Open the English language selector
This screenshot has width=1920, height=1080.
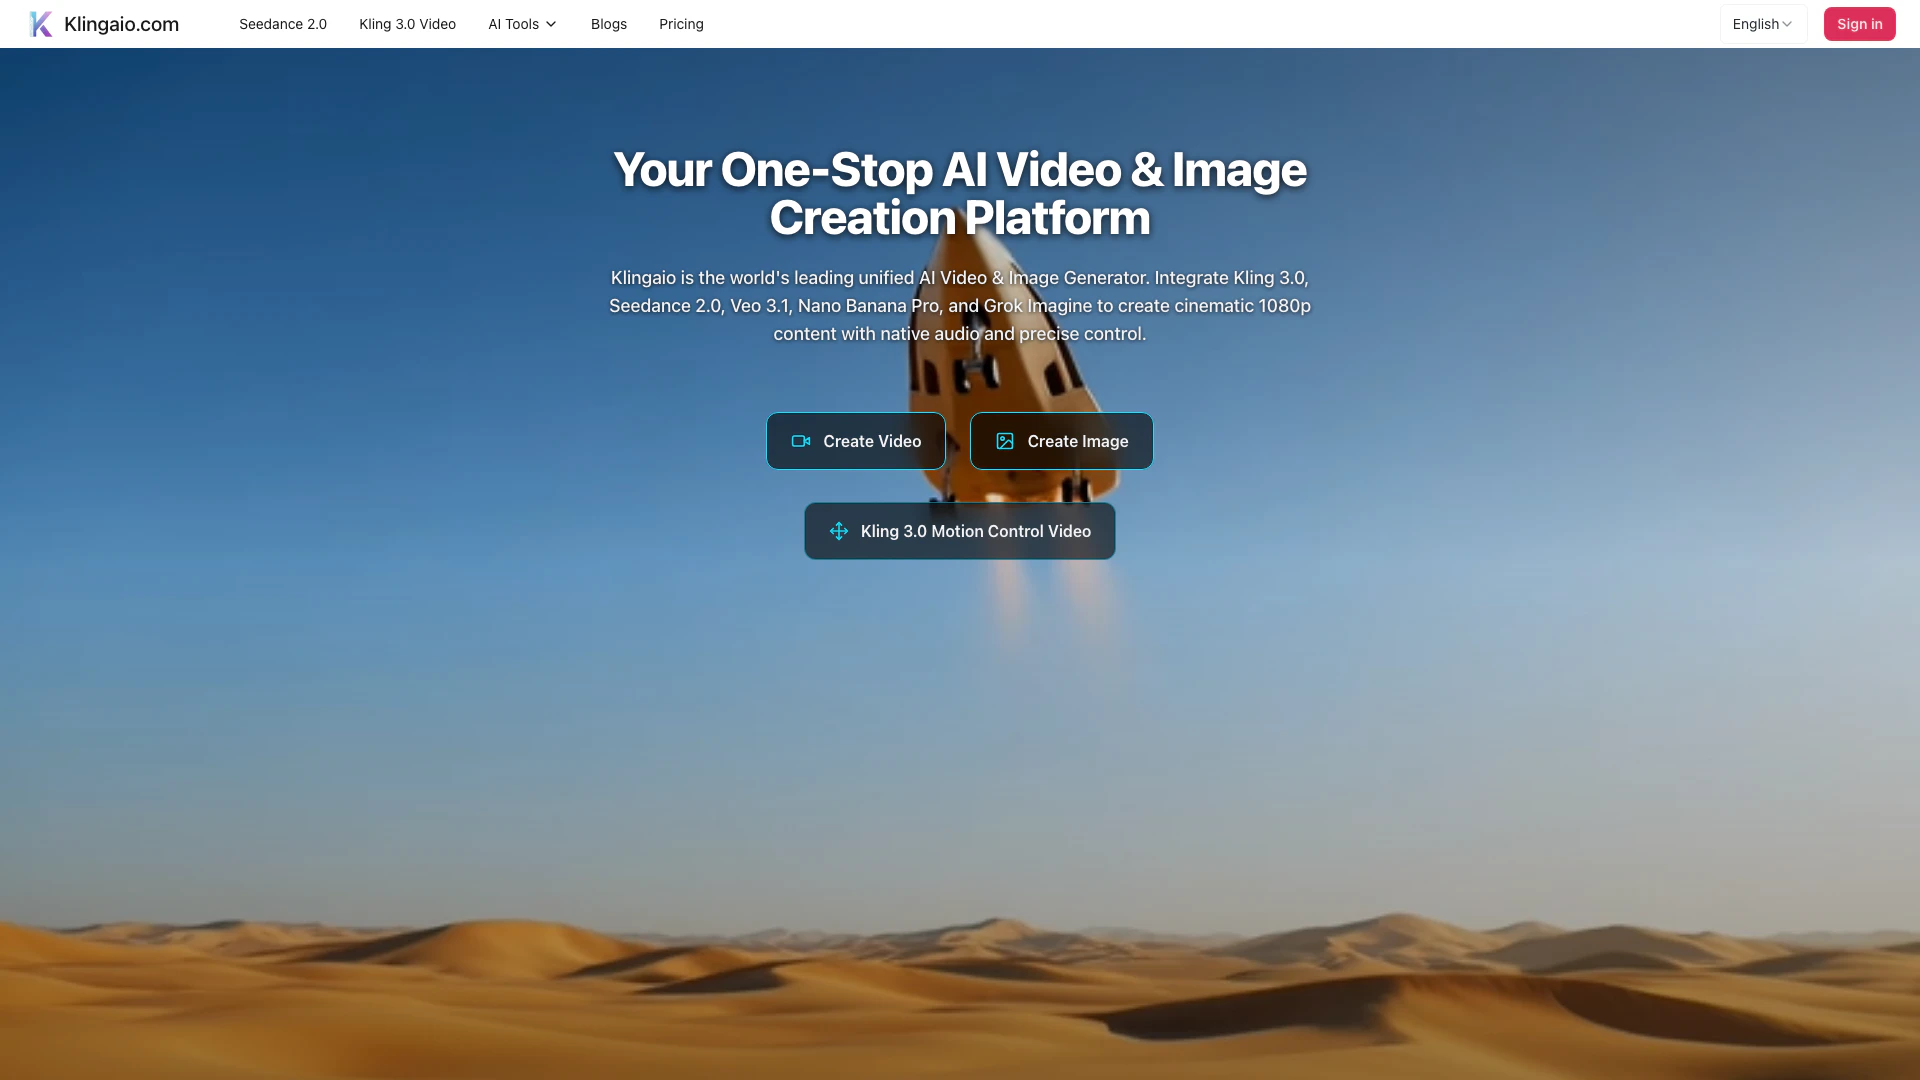[x=1755, y=24]
